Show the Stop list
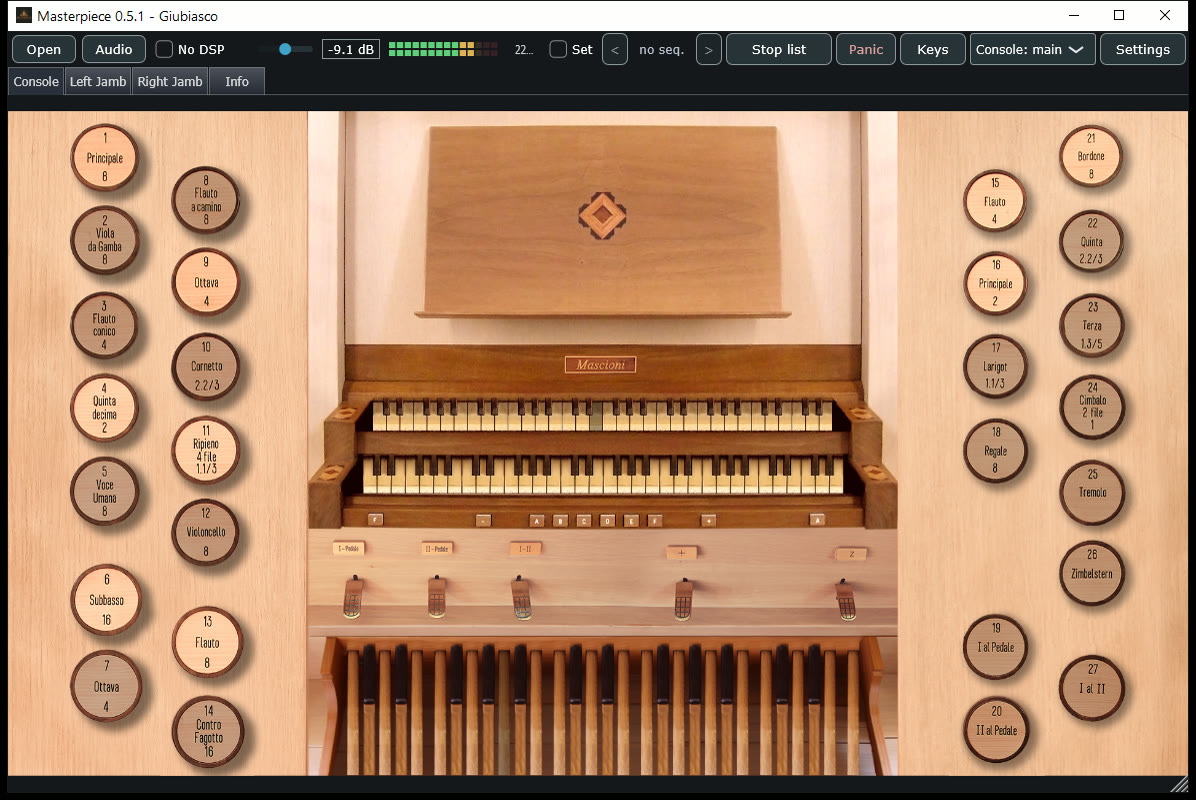The image size is (1196, 800). 779,50
